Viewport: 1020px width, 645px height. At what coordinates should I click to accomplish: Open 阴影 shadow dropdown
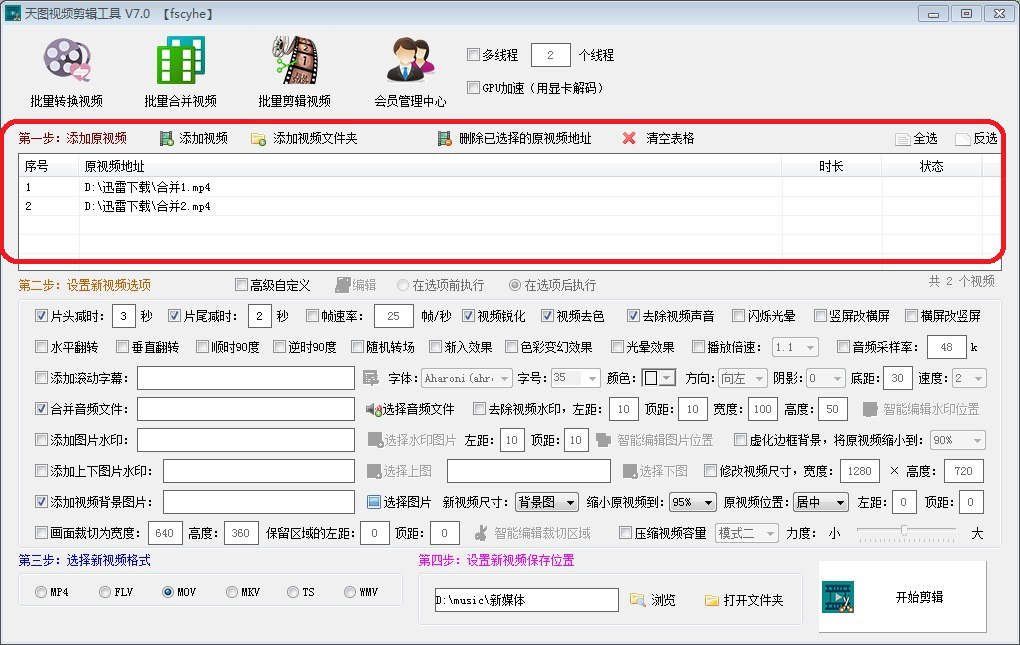[825, 378]
